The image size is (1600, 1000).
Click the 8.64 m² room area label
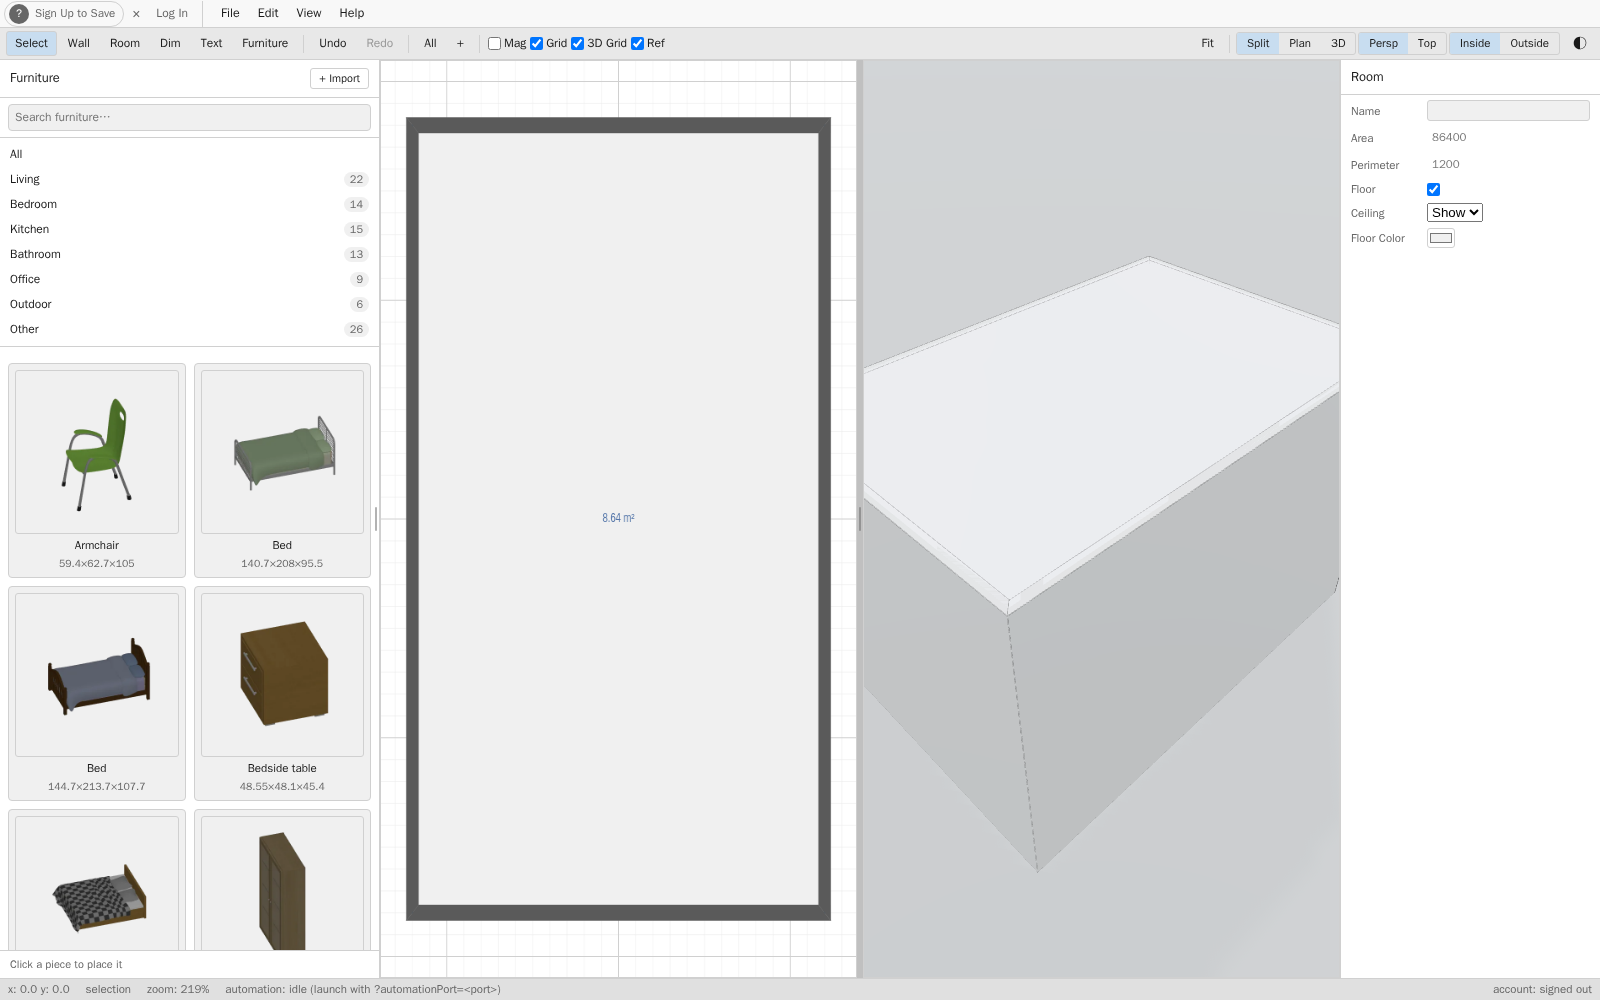[618, 518]
